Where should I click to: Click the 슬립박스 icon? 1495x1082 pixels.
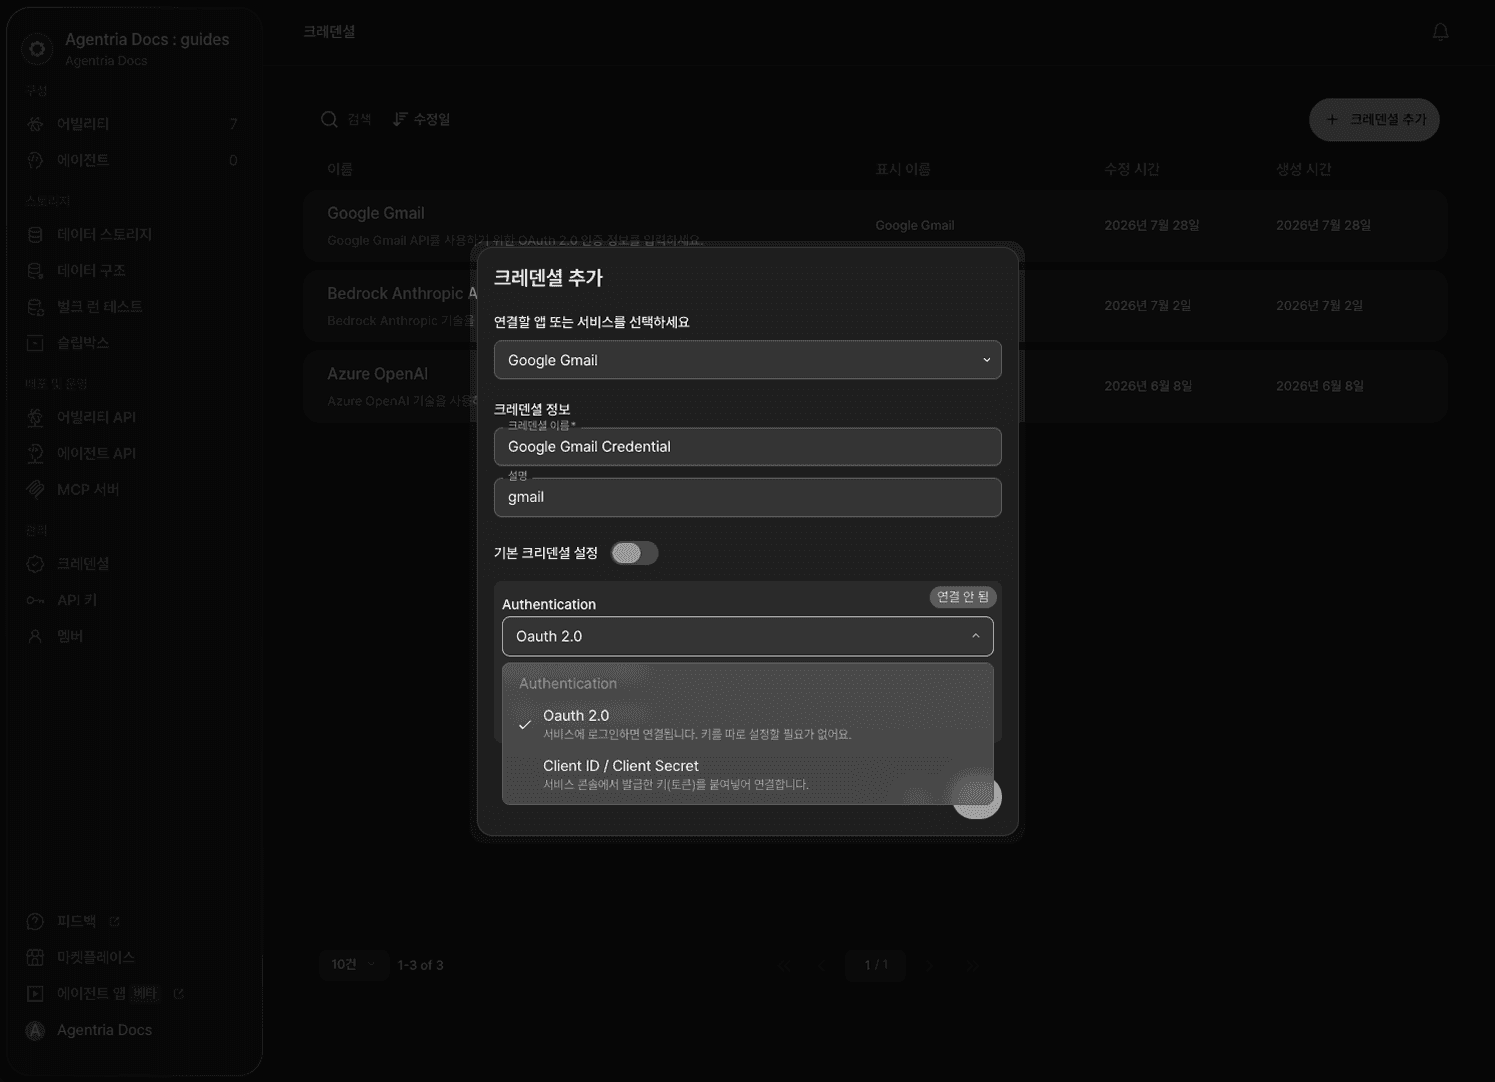(x=36, y=343)
